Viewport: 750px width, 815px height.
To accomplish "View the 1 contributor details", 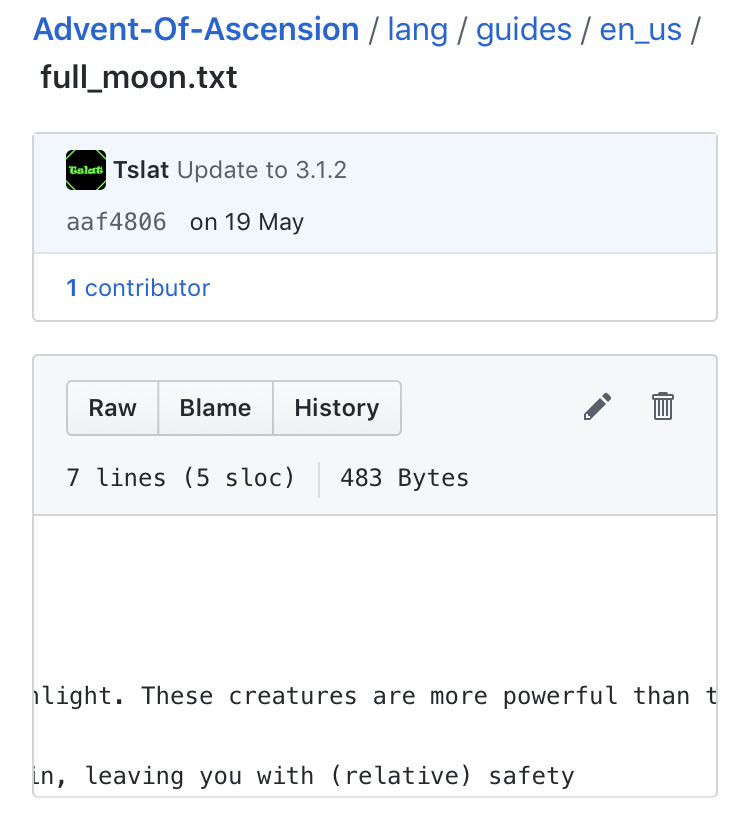I will tap(139, 288).
